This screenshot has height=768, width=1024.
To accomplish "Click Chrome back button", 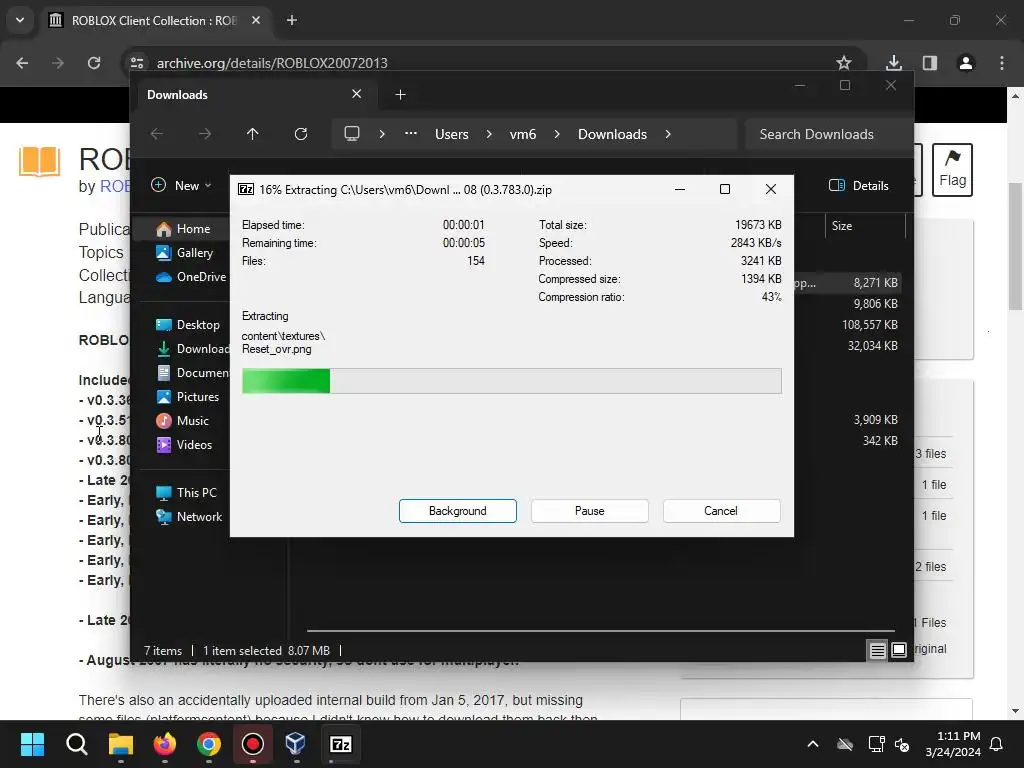I will click(22, 63).
